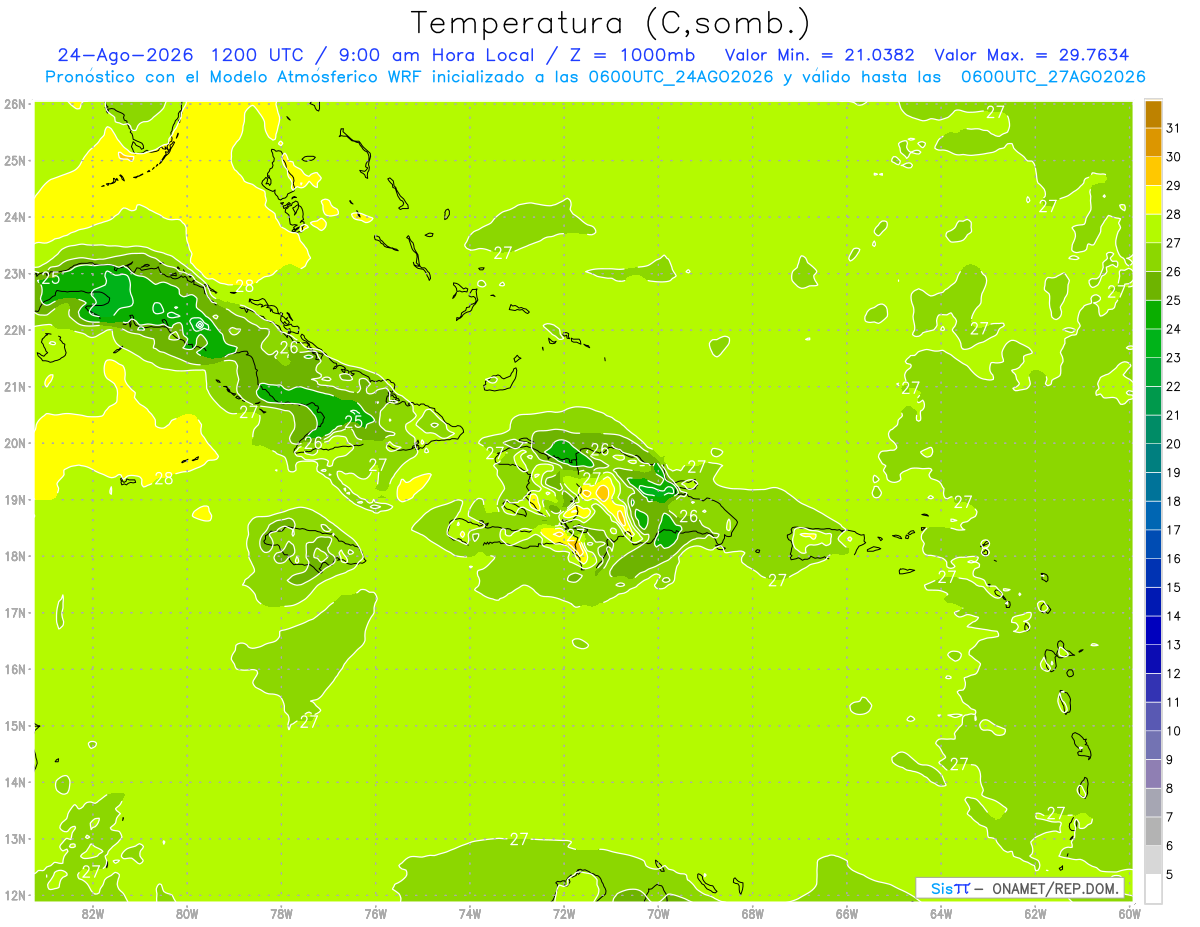Select the 'Valor Min. = 21.0382' text
This screenshot has height=927, width=1200.
(x=819, y=55)
